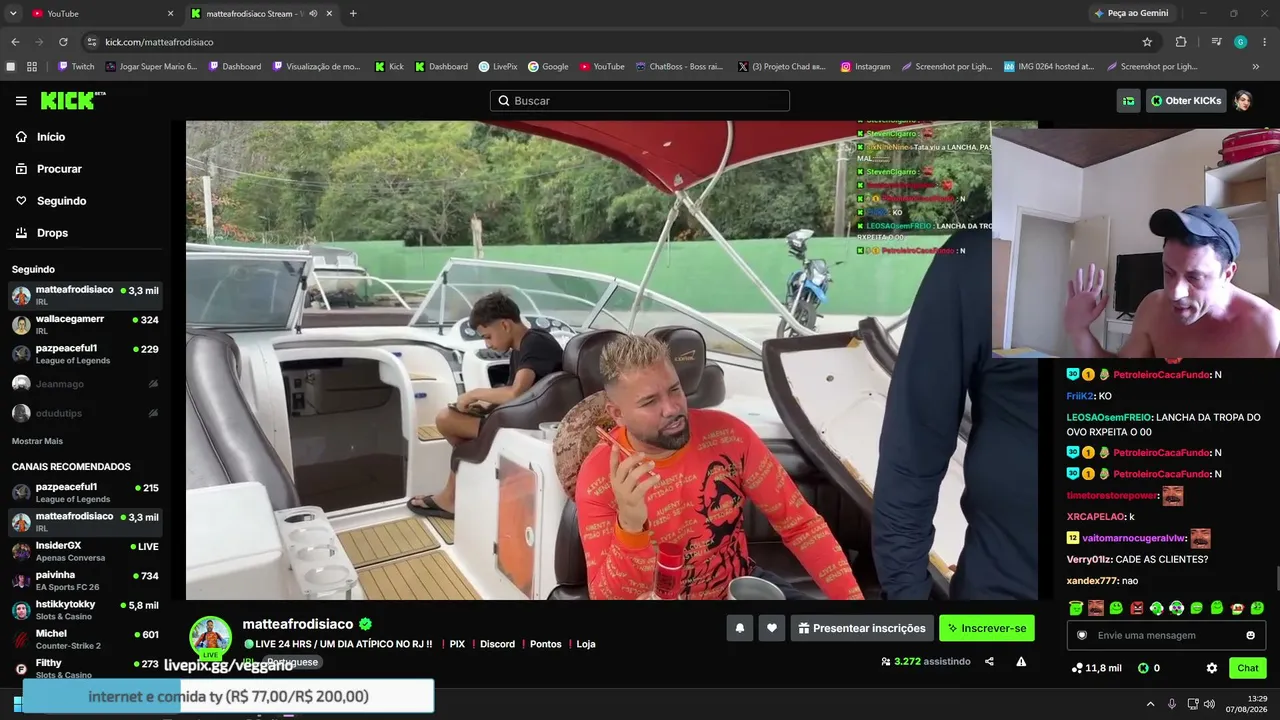Enable notifications with the bell icon
Viewport: 1280px width, 720px height.
(x=740, y=628)
